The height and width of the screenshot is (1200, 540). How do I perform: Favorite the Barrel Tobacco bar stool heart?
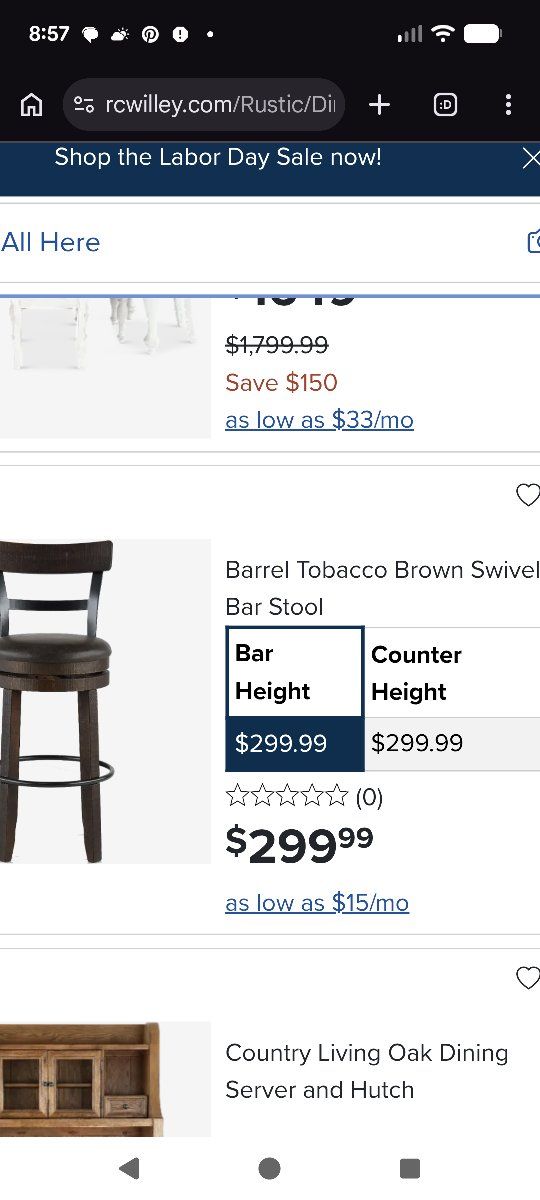pyautogui.click(x=527, y=494)
